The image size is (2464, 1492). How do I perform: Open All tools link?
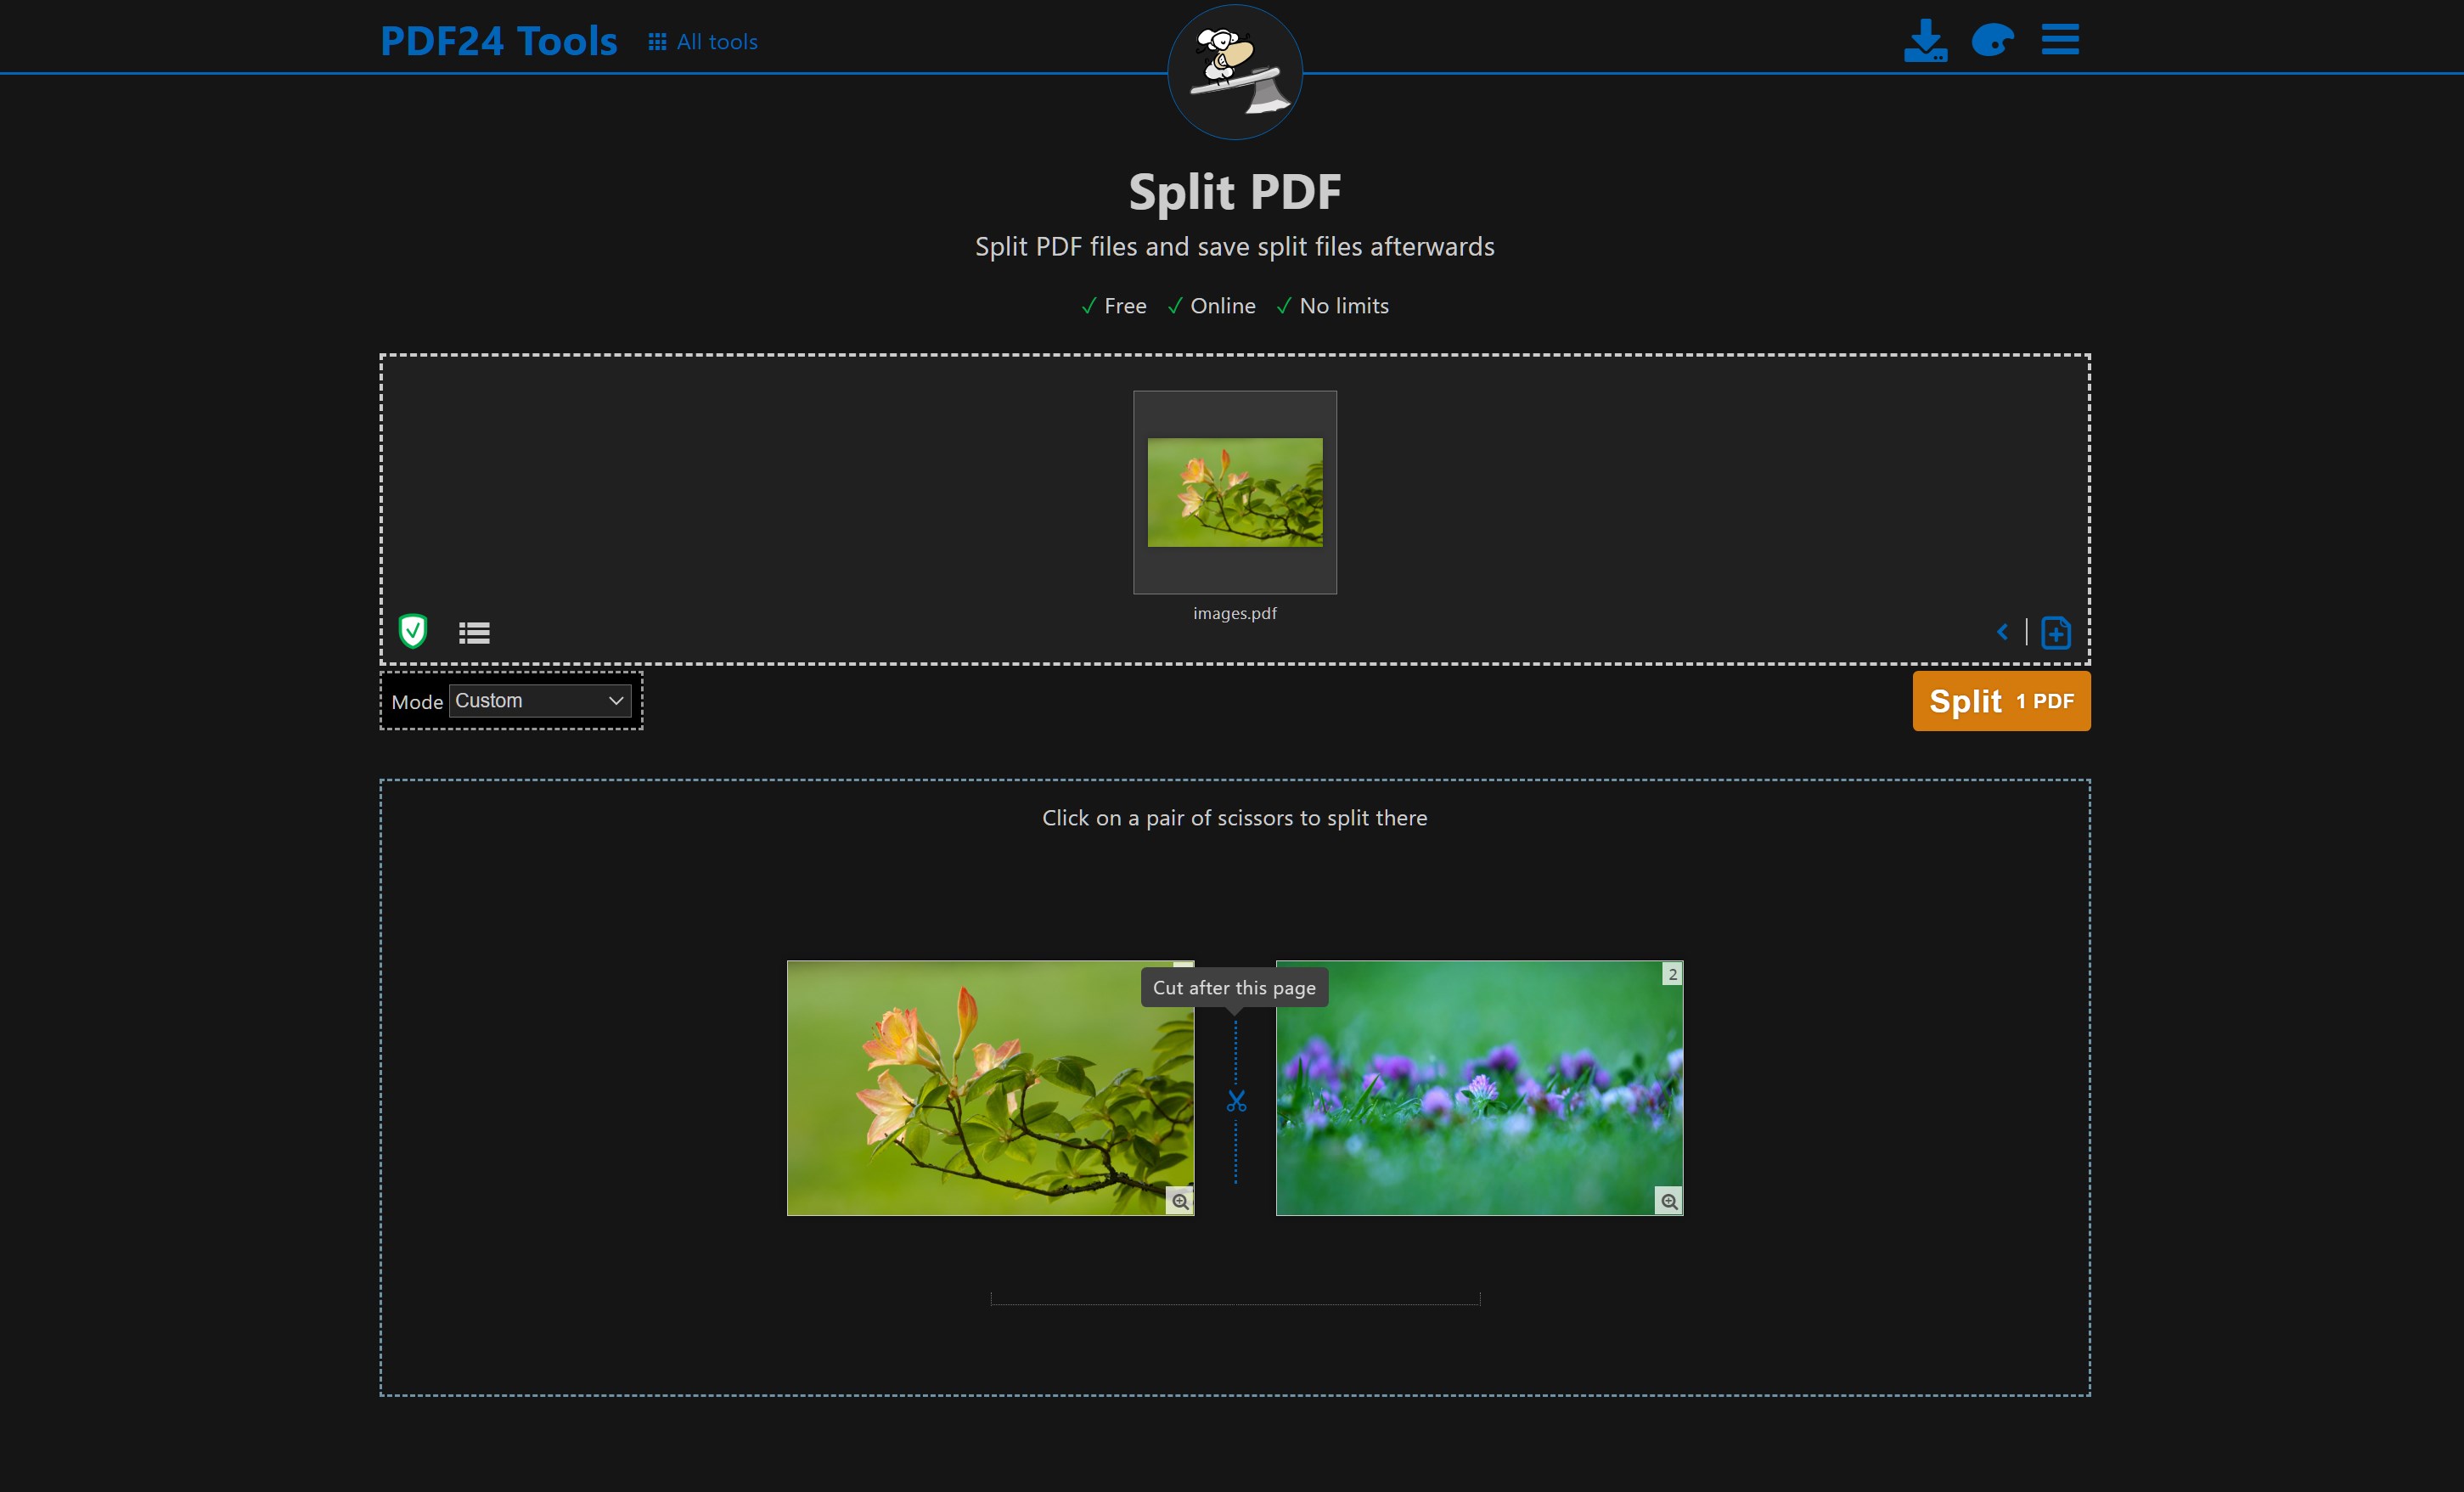[x=716, y=42]
